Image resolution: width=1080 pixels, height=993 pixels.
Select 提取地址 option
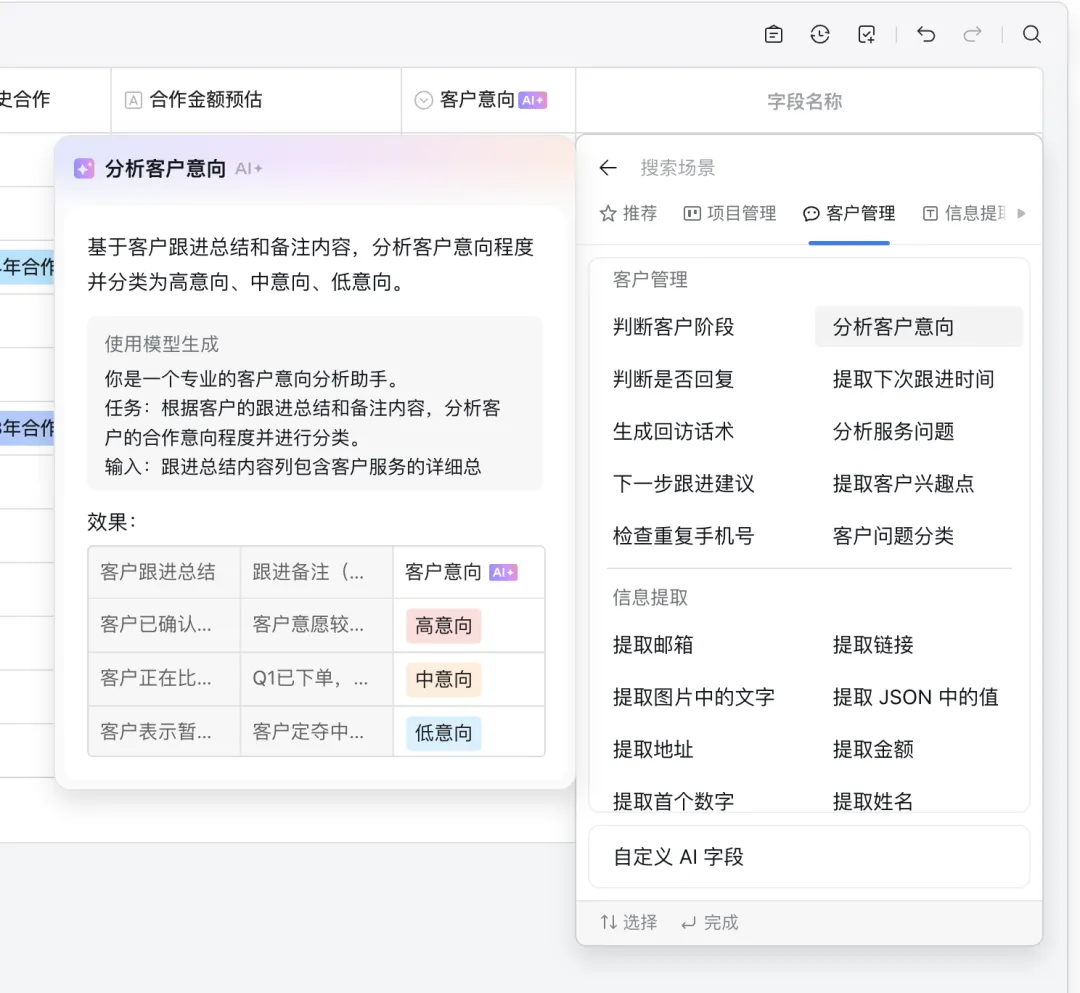653,750
